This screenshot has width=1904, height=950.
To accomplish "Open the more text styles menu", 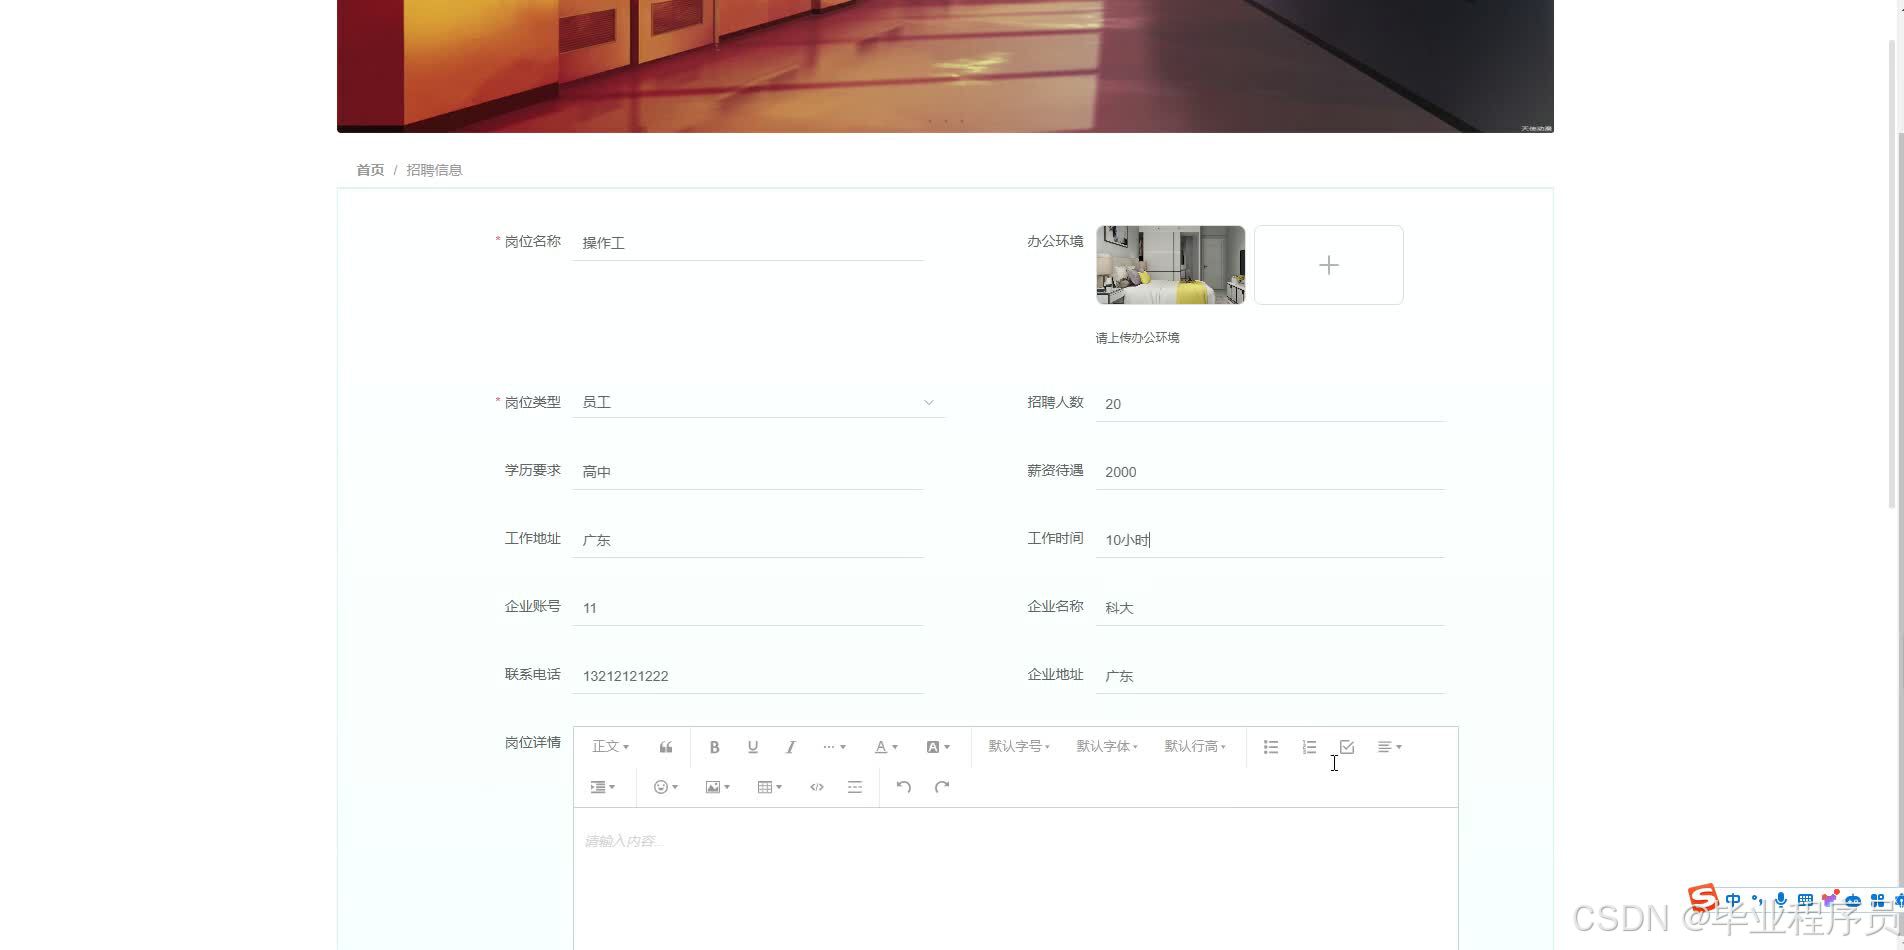I will tap(834, 747).
